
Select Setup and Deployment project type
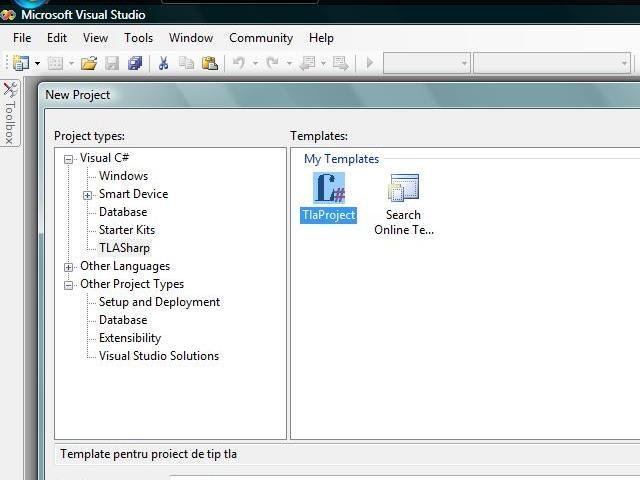click(x=159, y=302)
